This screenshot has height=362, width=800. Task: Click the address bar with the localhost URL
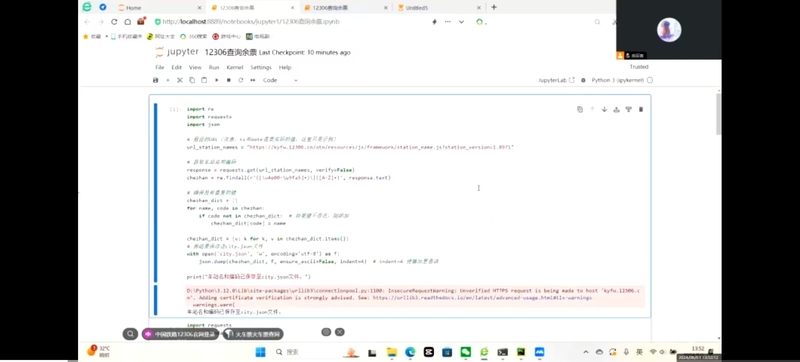[x=250, y=22]
